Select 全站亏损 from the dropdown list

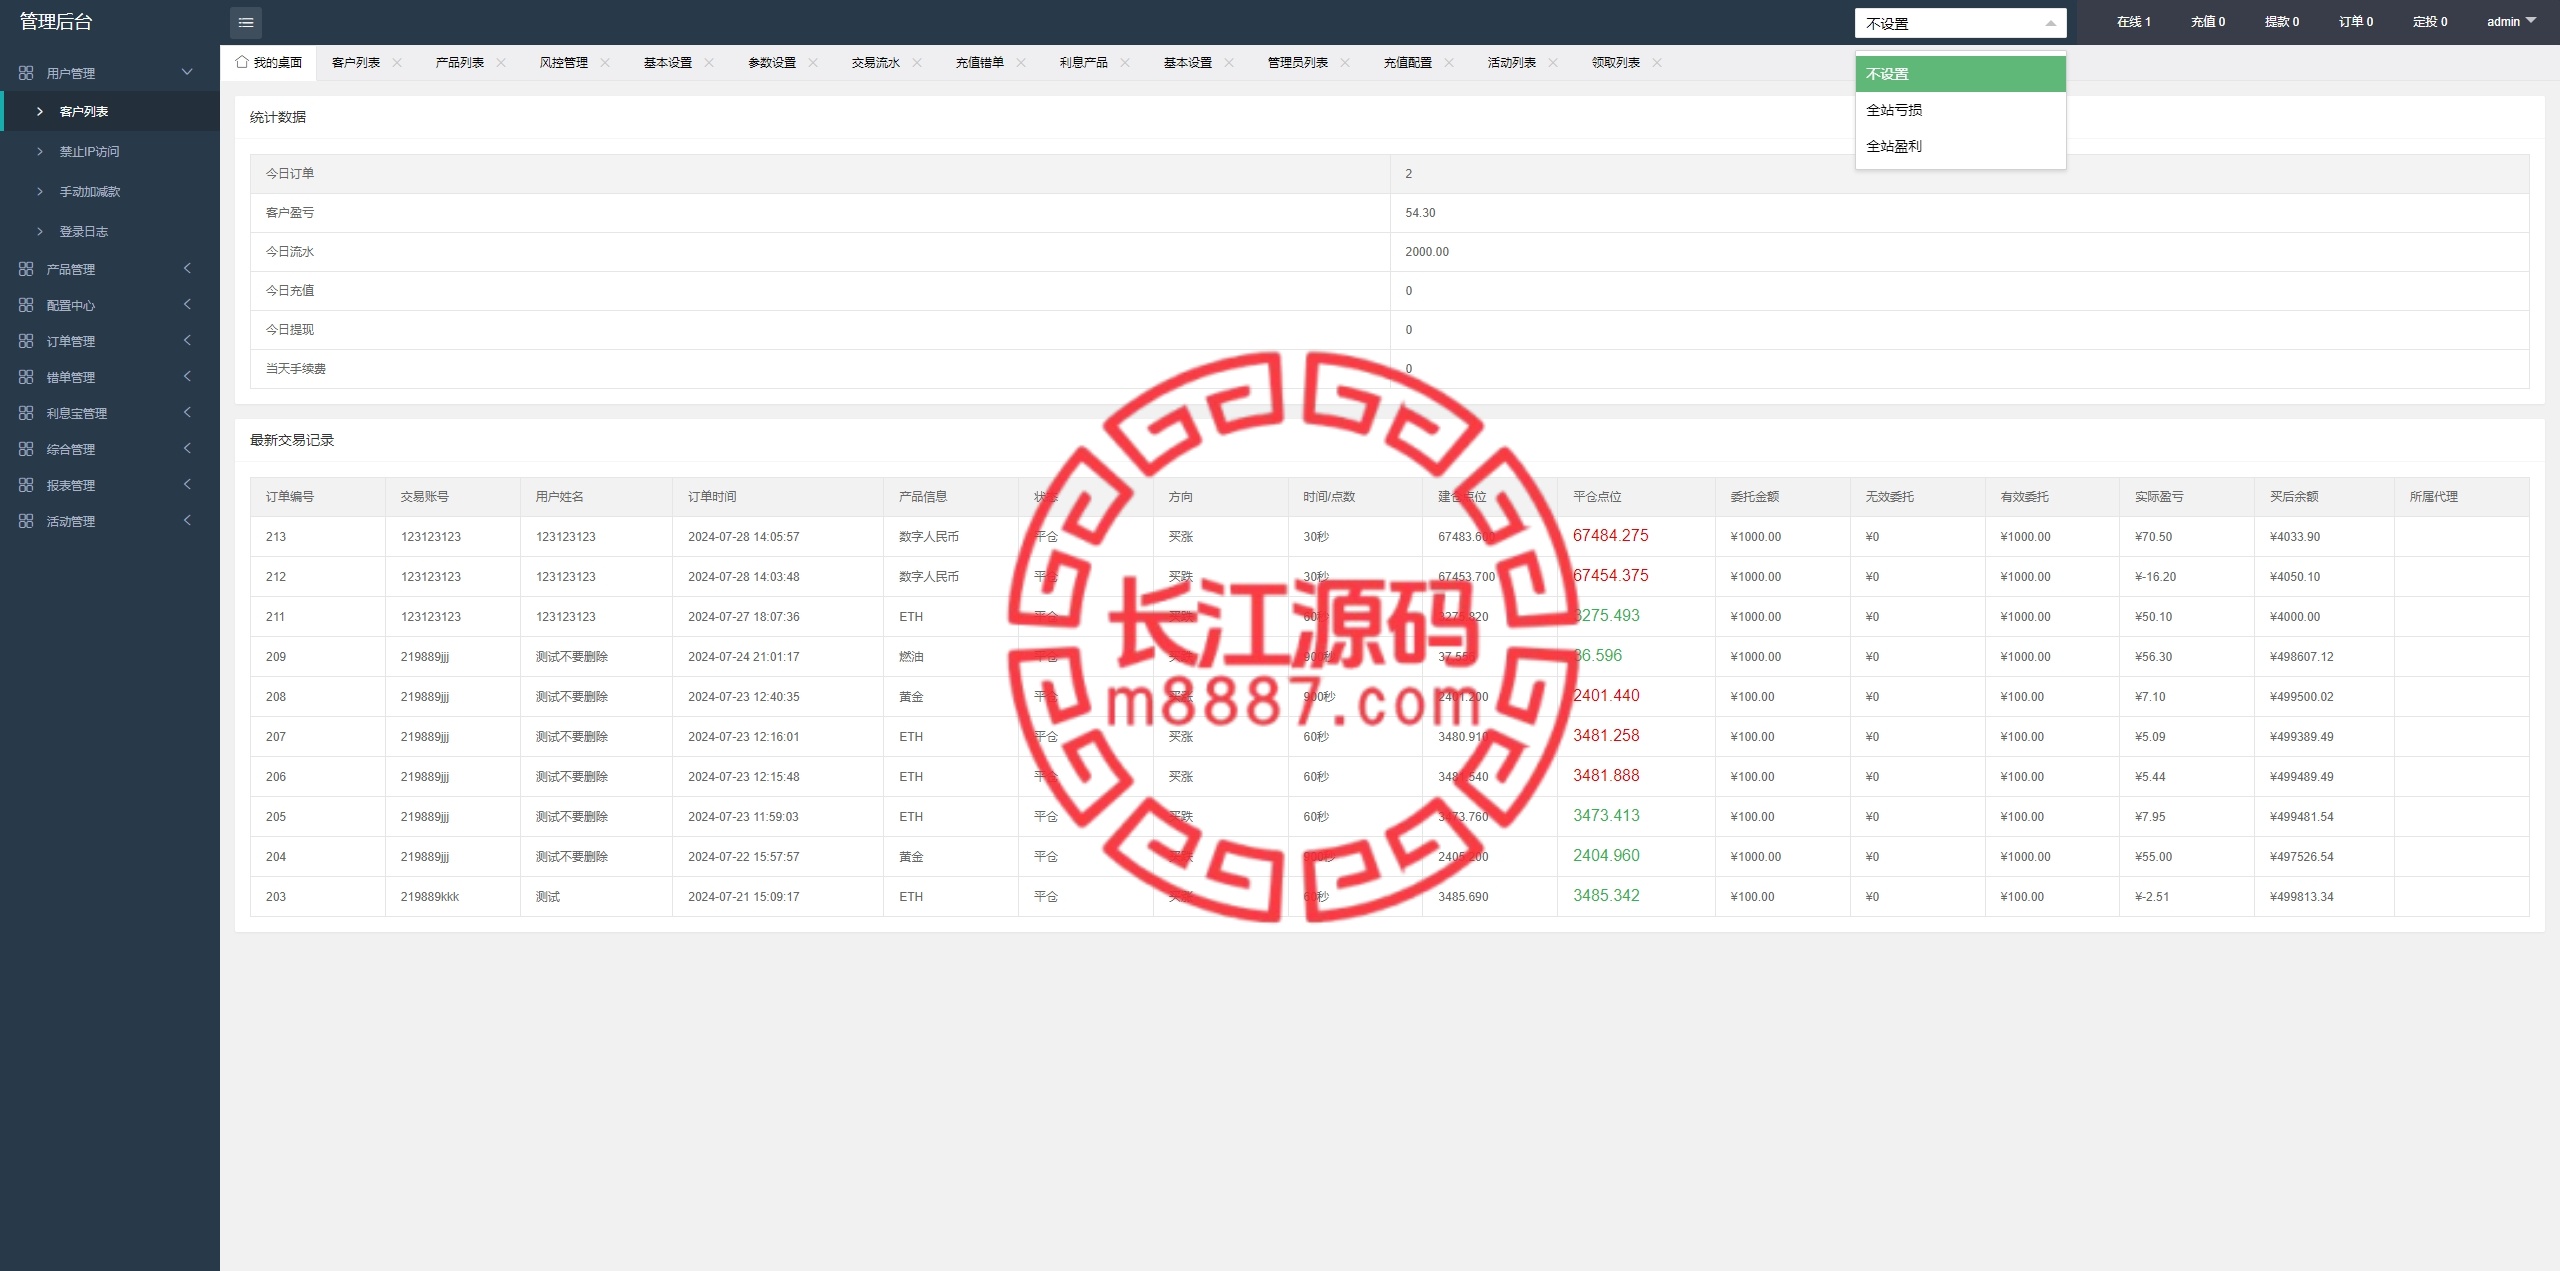click(x=1960, y=110)
